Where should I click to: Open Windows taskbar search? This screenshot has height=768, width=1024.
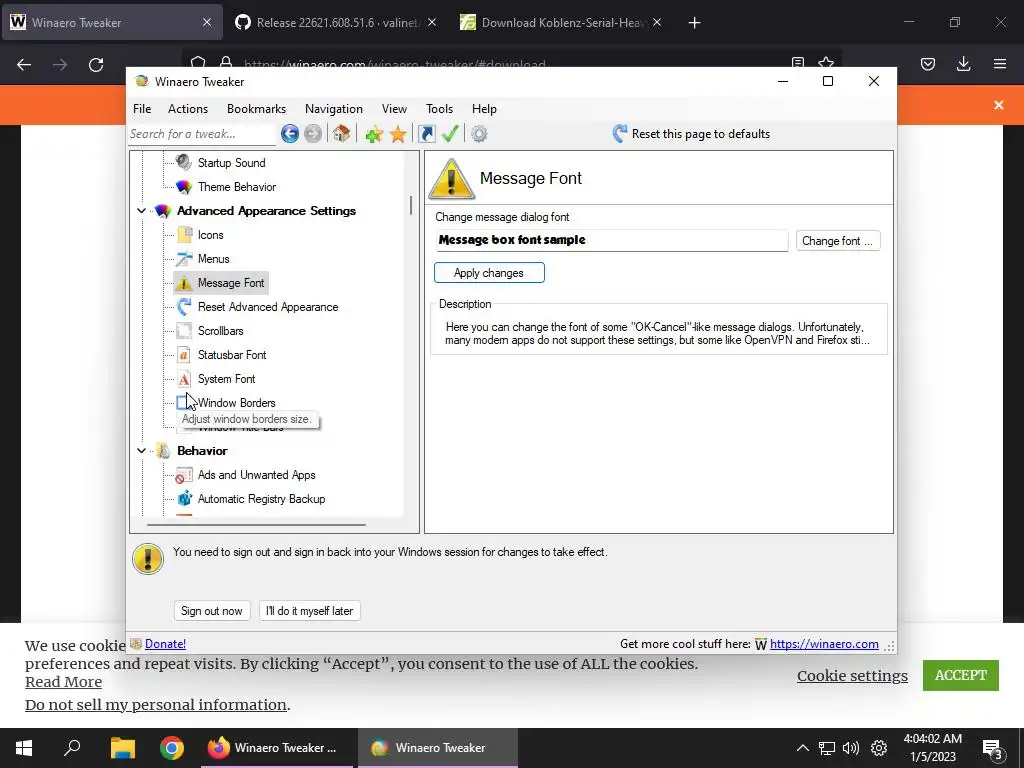tap(72, 748)
